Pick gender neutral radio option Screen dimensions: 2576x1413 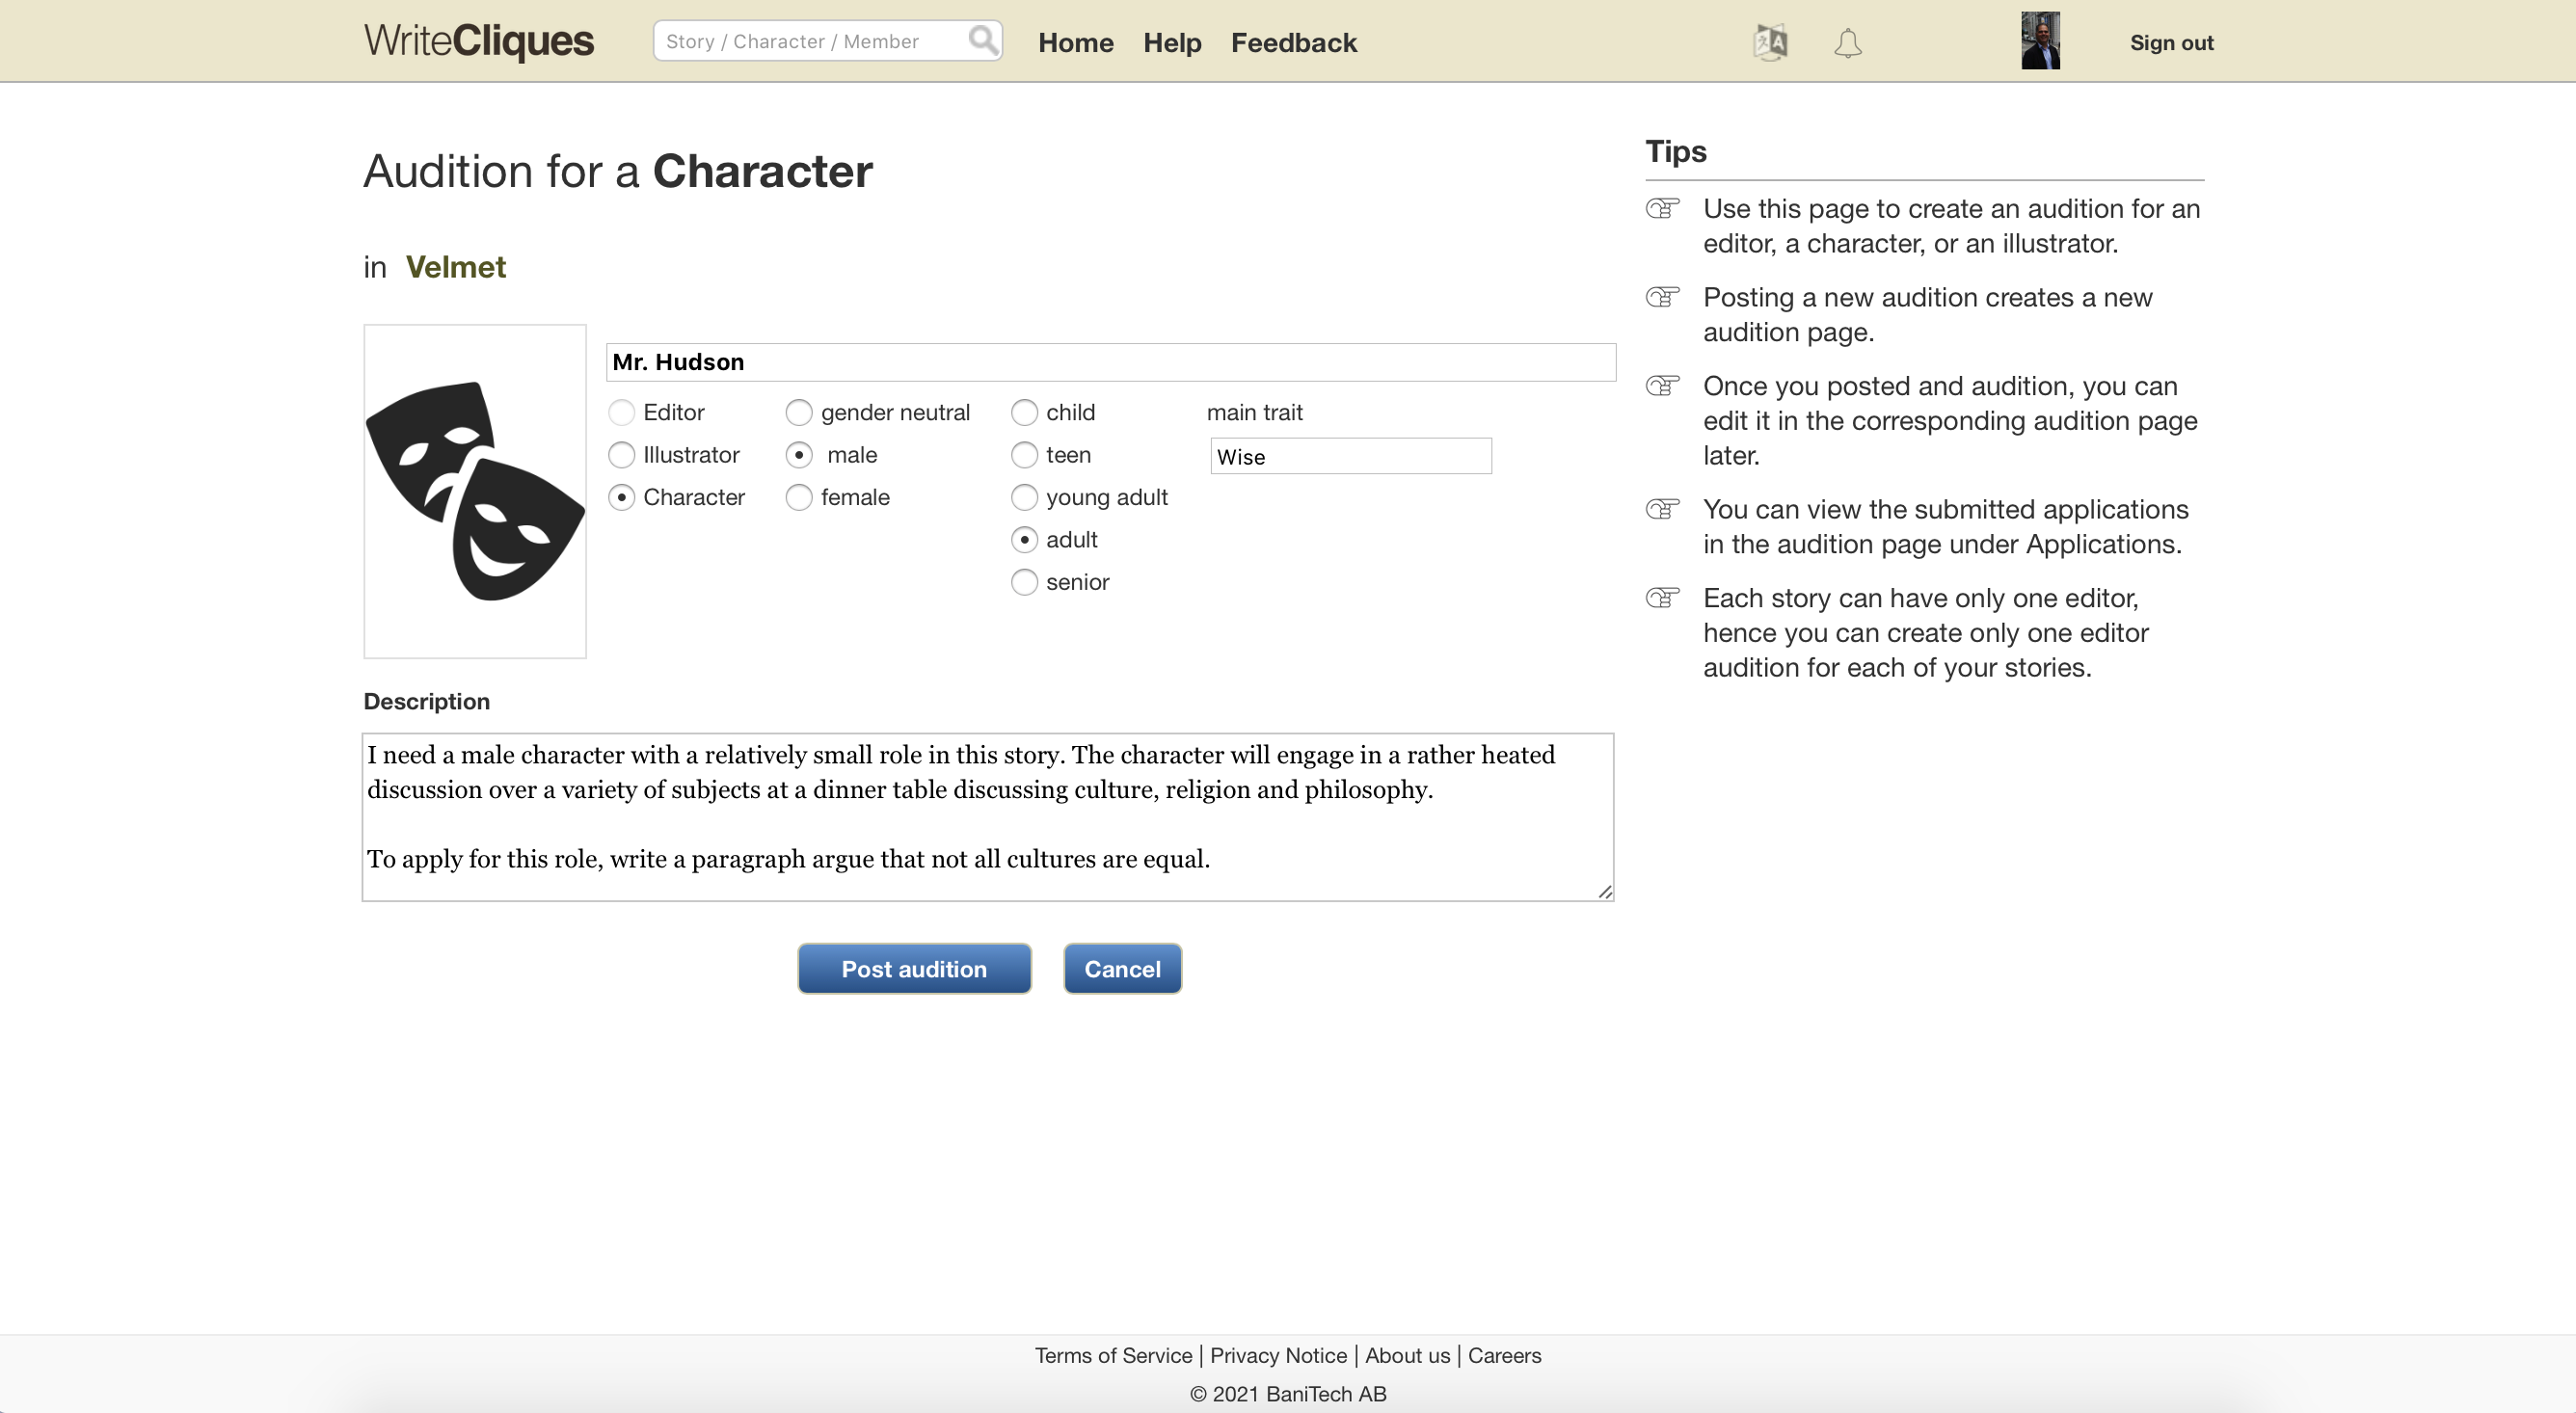click(x=798, y=412)
